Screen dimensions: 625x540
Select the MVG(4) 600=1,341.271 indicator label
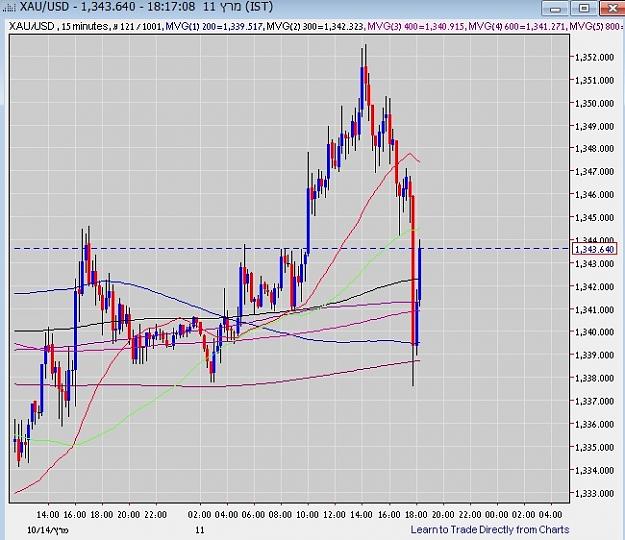(517, 26)
